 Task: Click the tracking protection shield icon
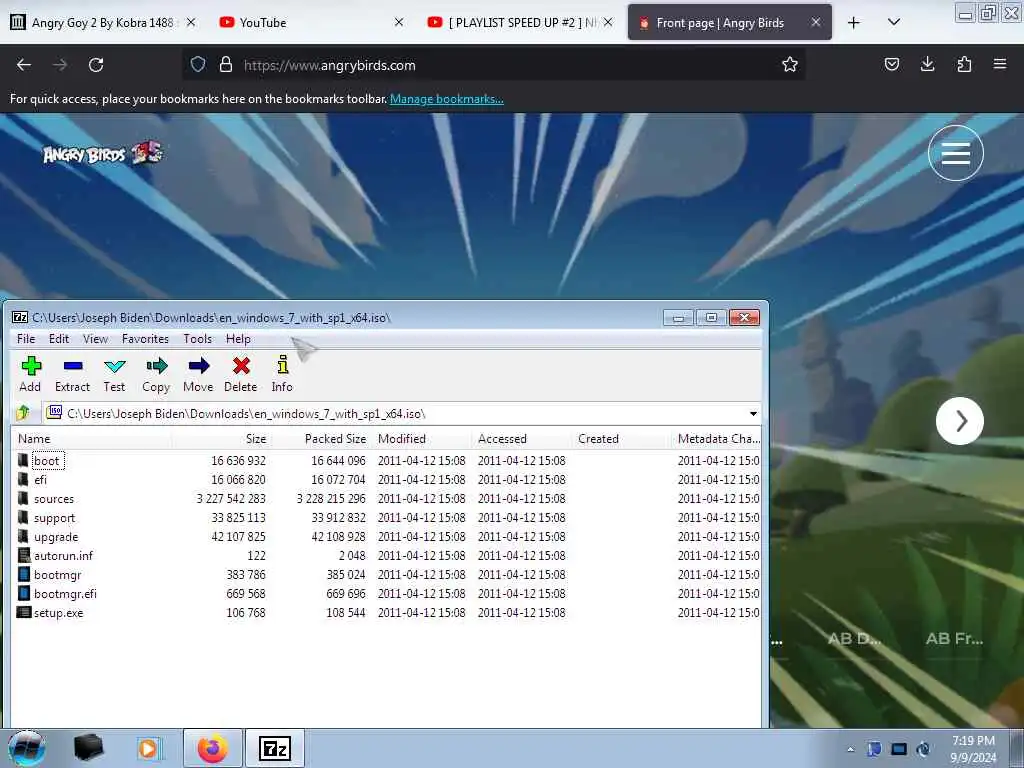point(198,65)
